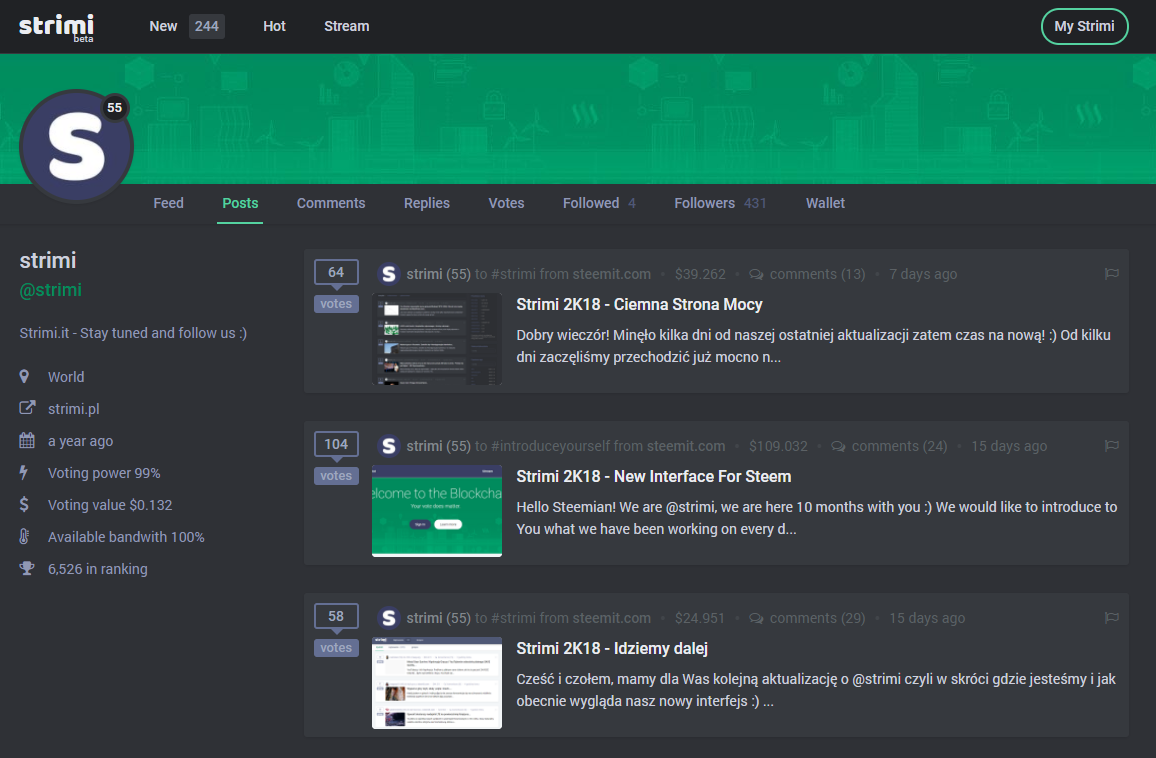Click the Idziemy dalej post thumbnail
Image resolution: width=1156 pixels, height=758 pixels.
pyautogui.click(x=437, y=683)
